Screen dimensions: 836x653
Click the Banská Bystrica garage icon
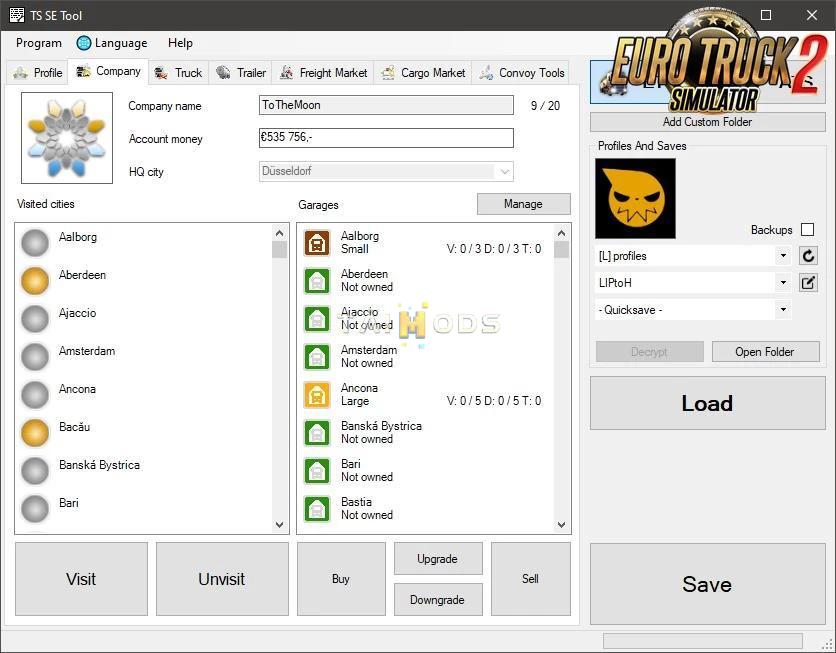click(317, 433)
